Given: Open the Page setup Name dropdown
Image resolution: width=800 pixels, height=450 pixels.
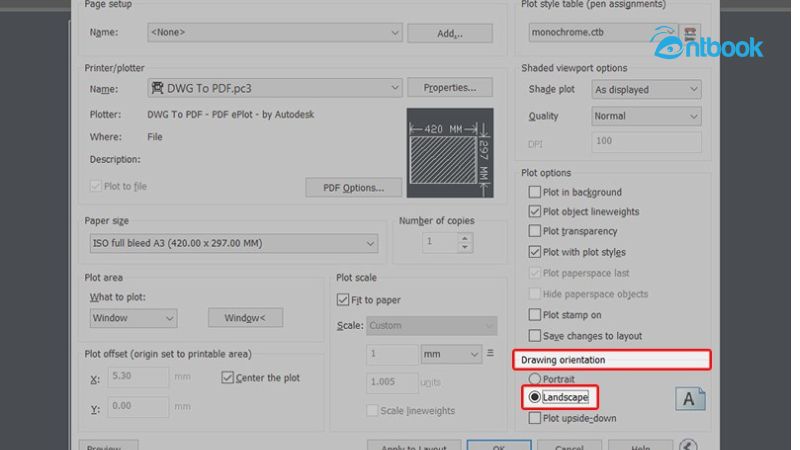Looking at the screenshot, I should click(x=274, y=33).
